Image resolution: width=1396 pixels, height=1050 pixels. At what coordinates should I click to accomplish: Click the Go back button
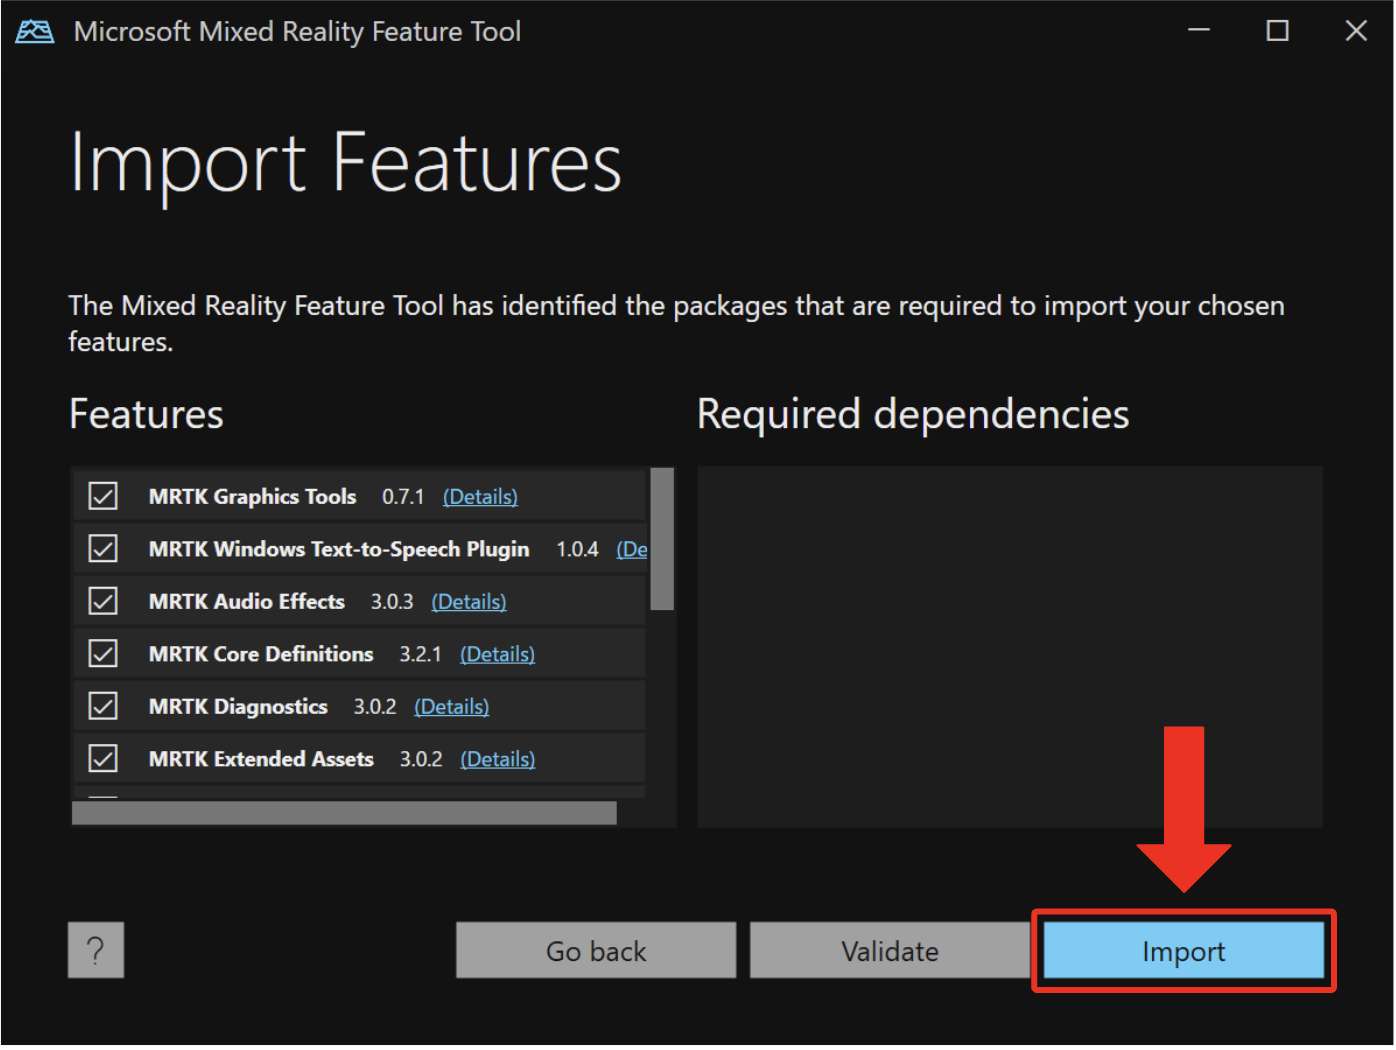point(596,951)
